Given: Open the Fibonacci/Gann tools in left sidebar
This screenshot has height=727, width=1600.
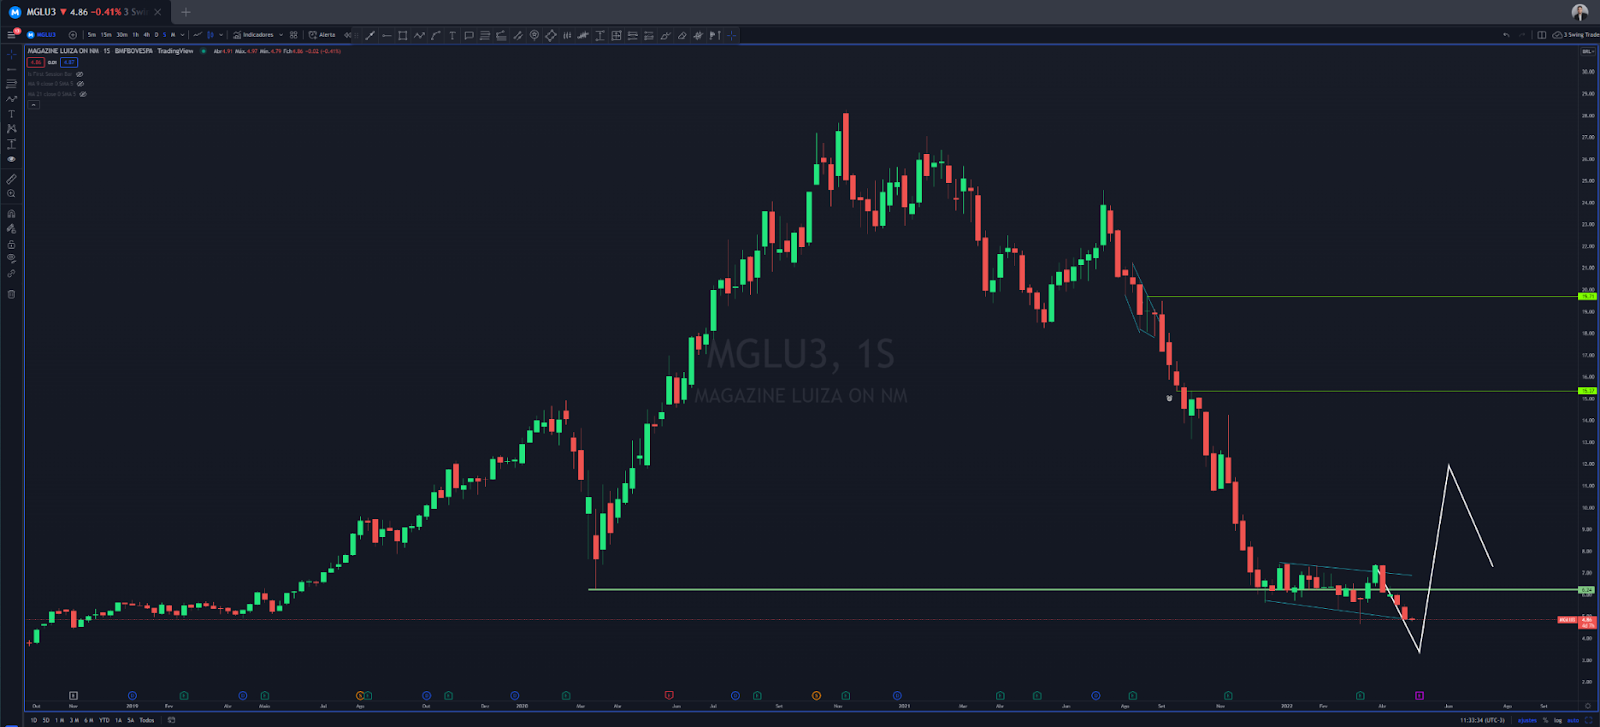Looking at the screenshot, I should coord(12,84).
